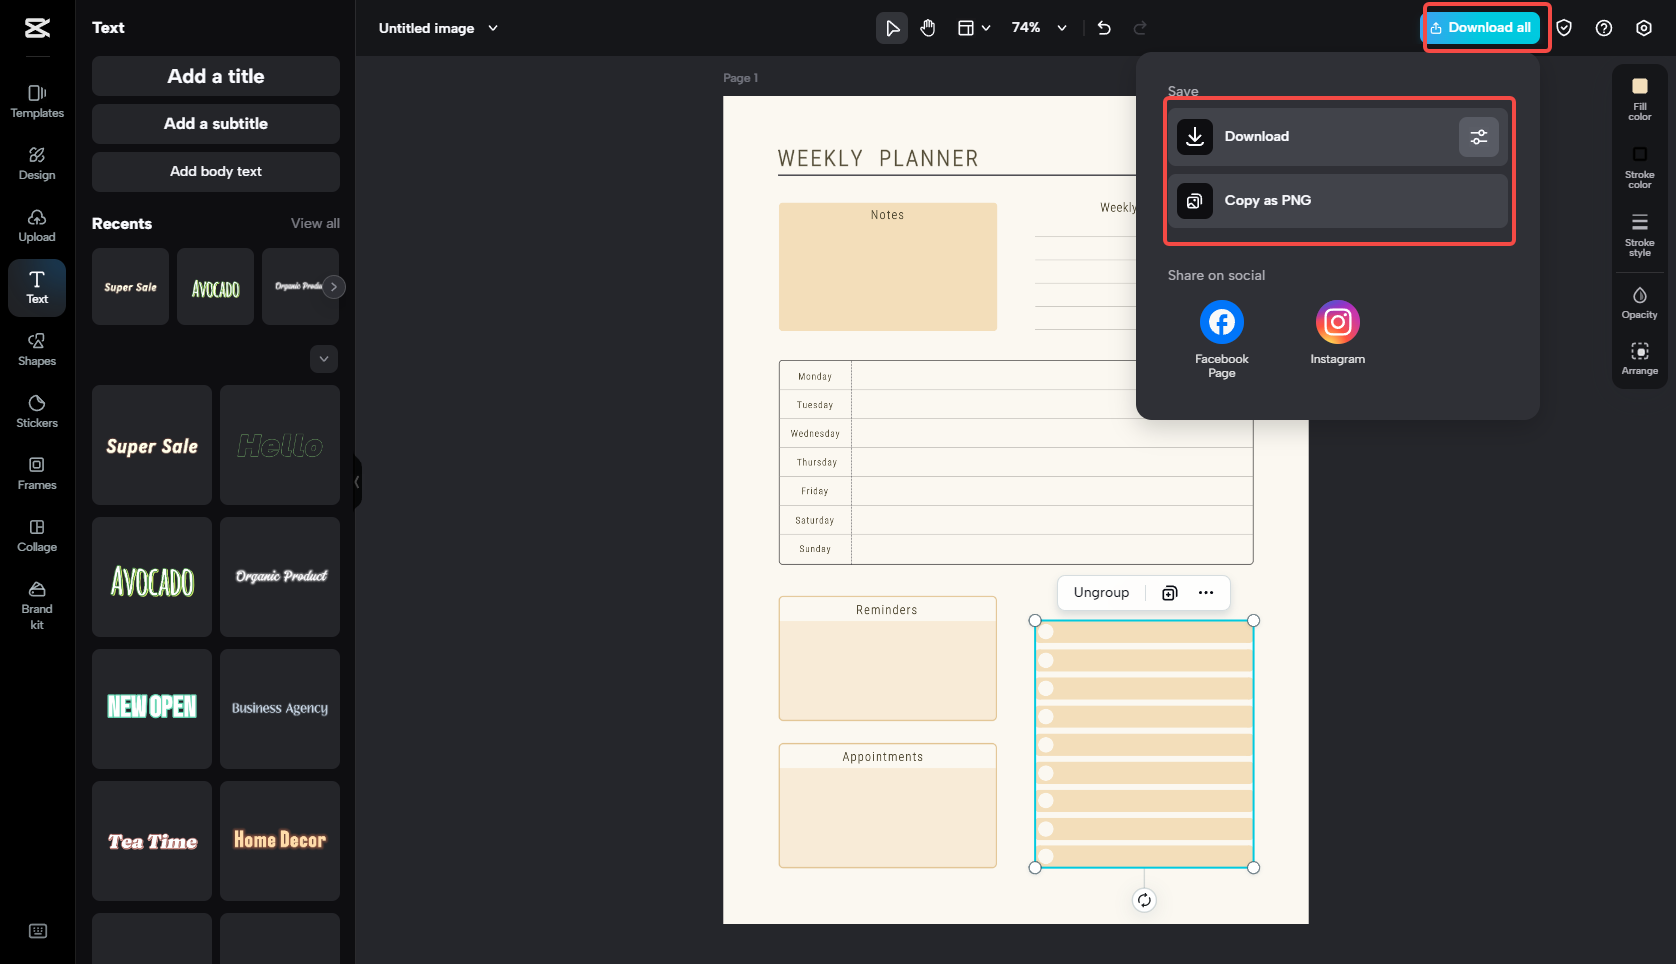Undo the last action
1676x964 pixels.
[x=1104, y=28]
